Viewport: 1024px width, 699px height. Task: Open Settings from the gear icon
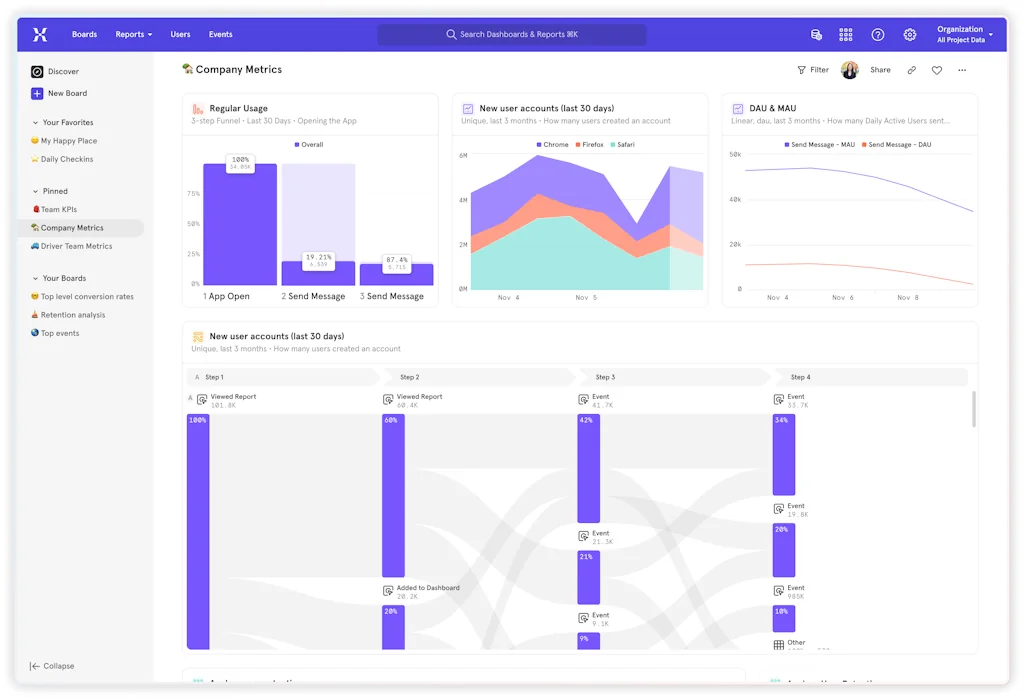(909, 34)
